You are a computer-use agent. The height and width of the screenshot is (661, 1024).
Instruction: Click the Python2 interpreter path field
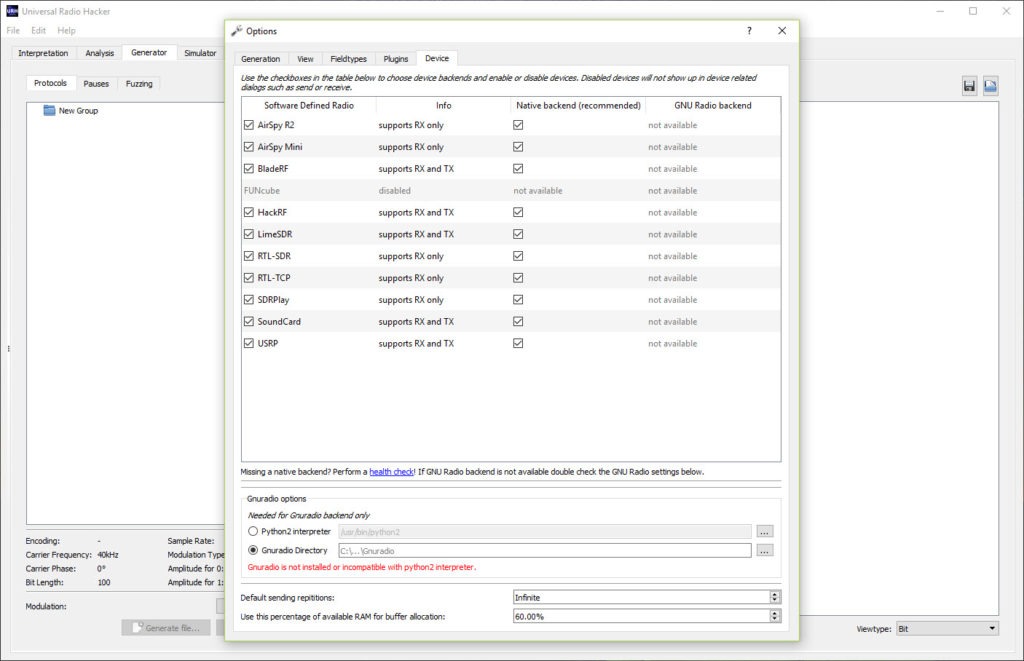[545, 532]
